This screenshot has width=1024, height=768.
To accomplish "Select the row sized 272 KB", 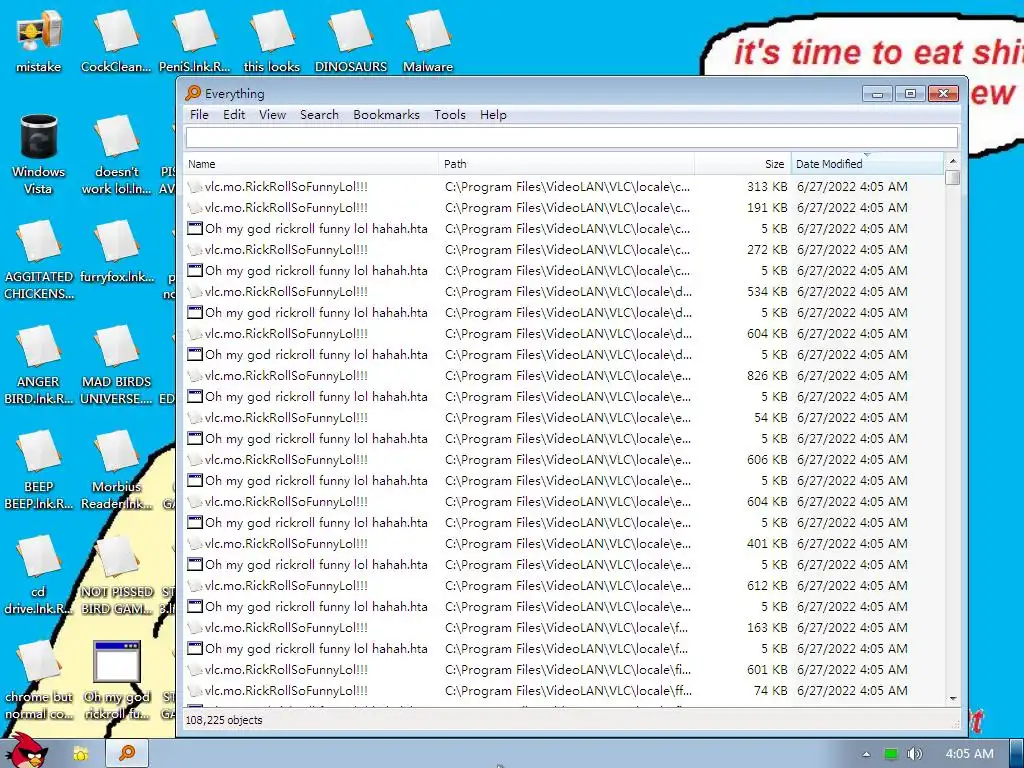I will click(x=564, y=249).
